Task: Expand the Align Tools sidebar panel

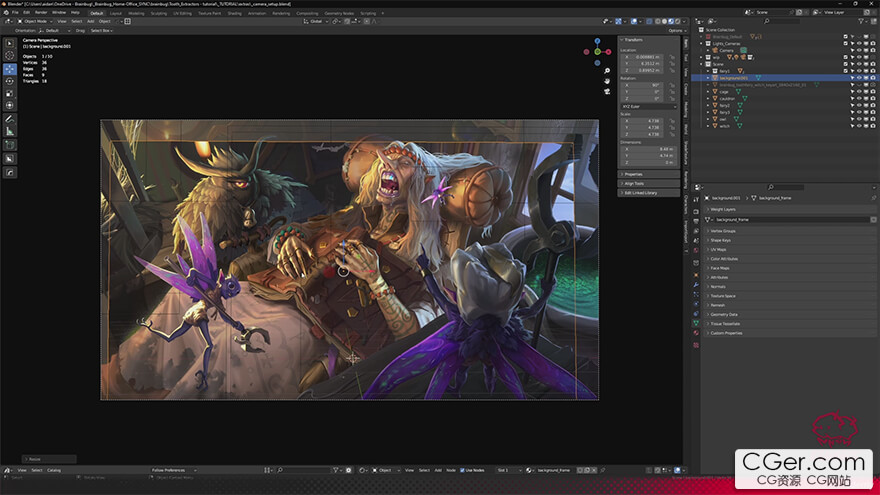Action: [649, 184]
